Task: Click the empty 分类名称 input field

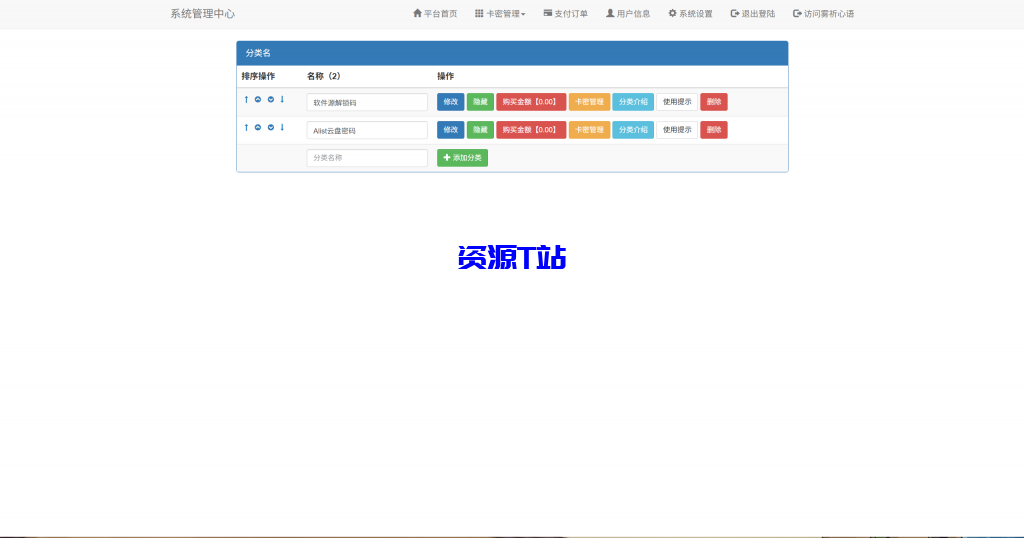Action: click(367, 158)
